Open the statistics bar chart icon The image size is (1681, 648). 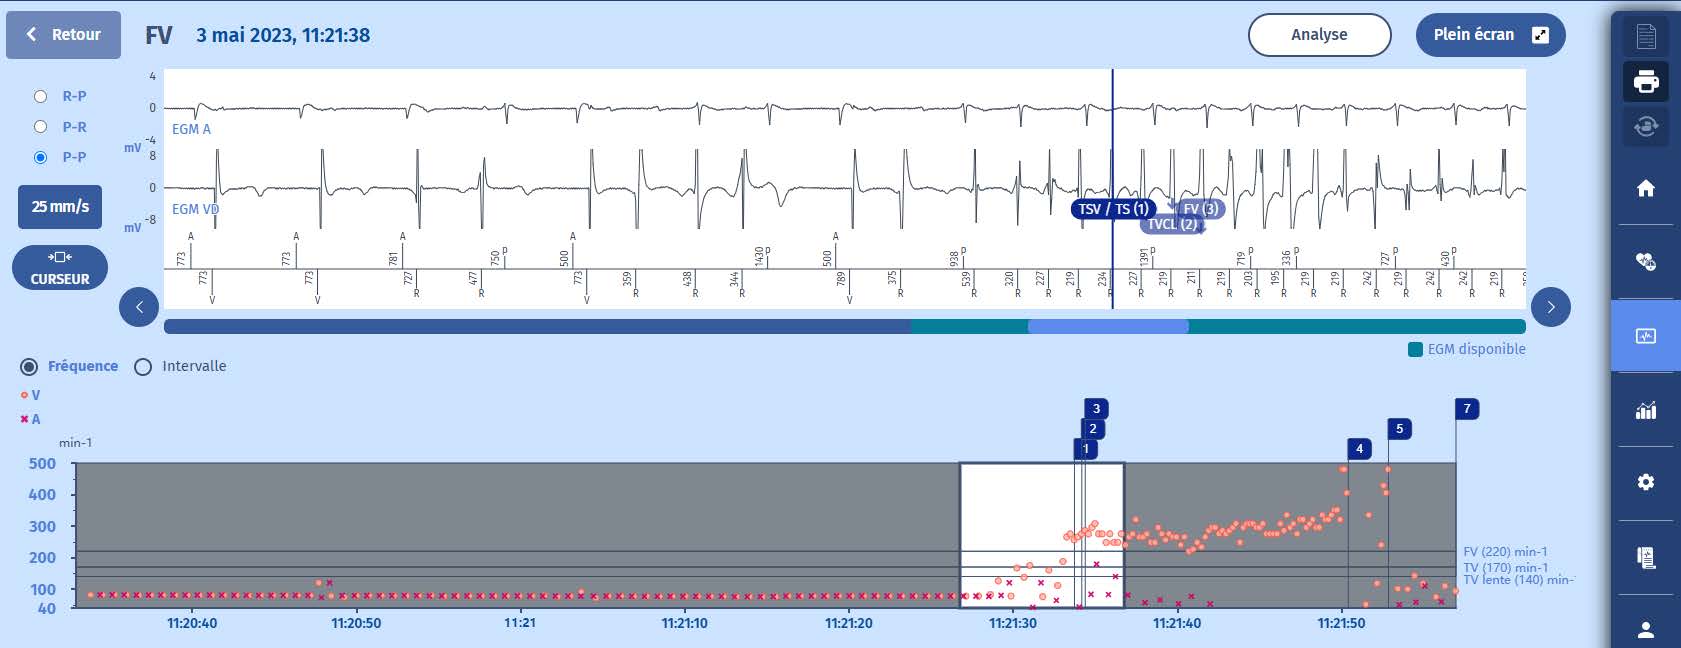(1646, 410)
